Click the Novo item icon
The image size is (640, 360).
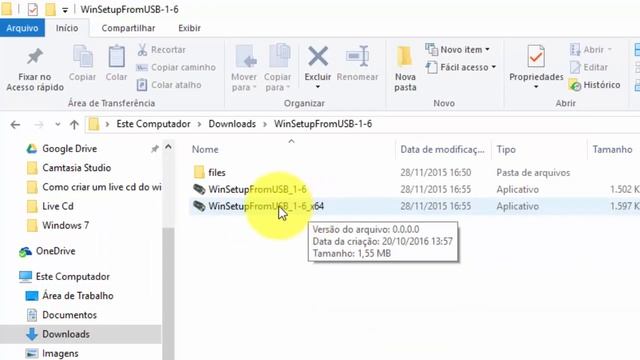point(431,49)
